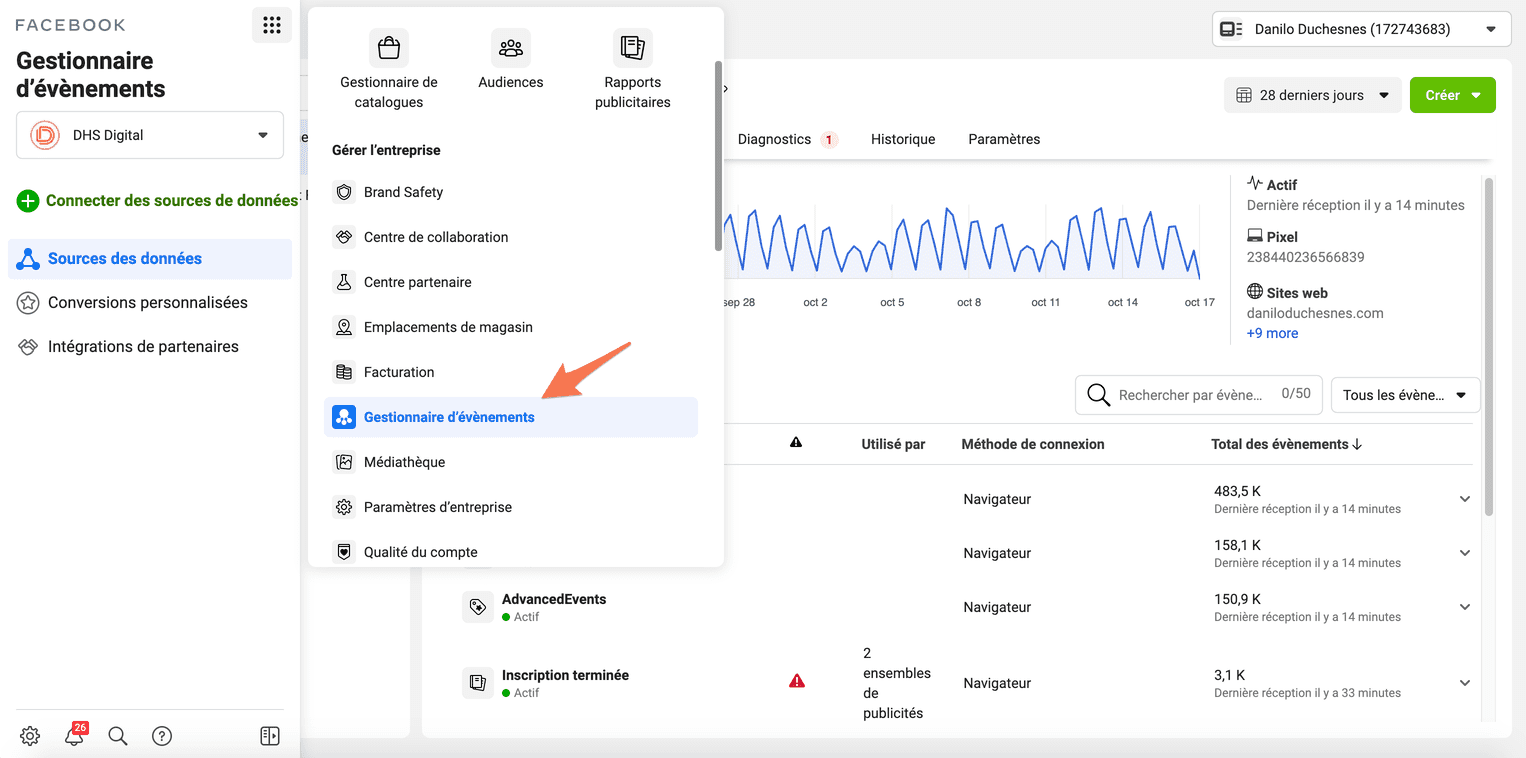Click the Emplacements de magasin pin icon

[x=344, y=327]
